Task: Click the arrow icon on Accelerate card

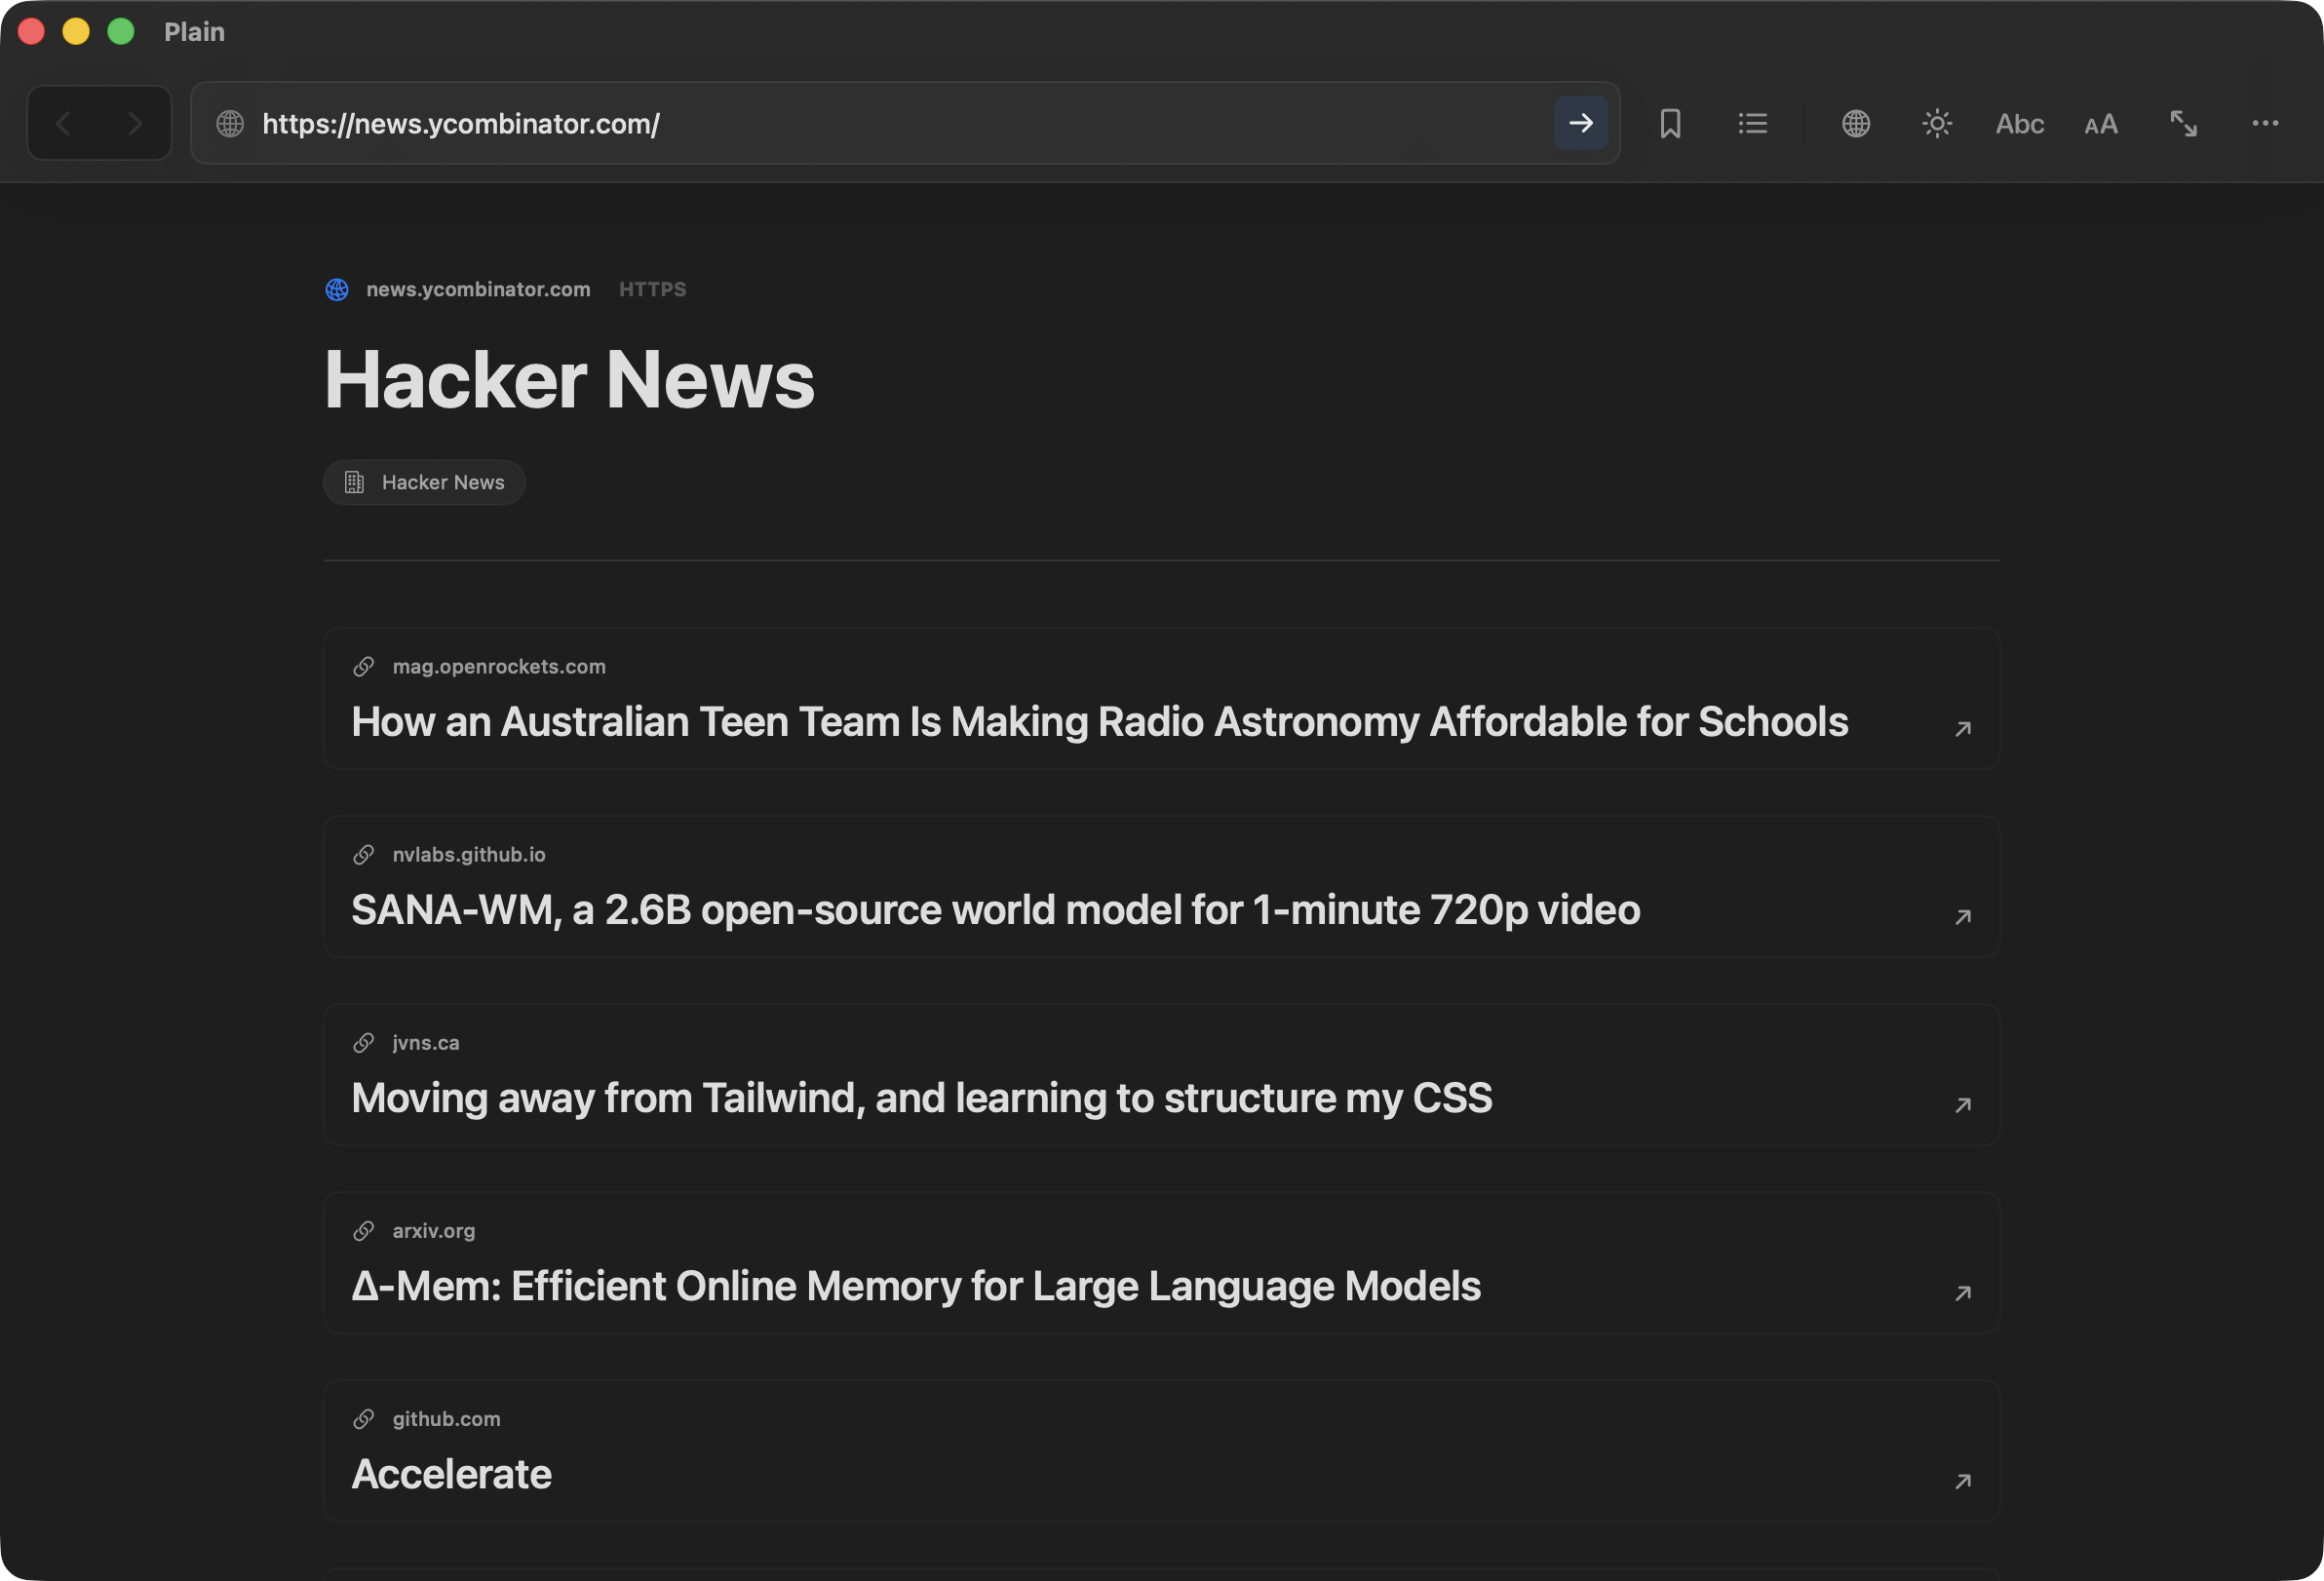Action: click(1962, 1480)
